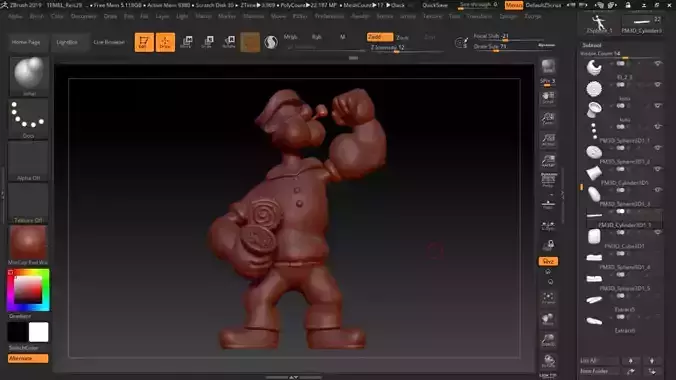This screenshot has height=380, width=676.
Task: Select the white main color swatch
Action: click(x=39, y=333)
